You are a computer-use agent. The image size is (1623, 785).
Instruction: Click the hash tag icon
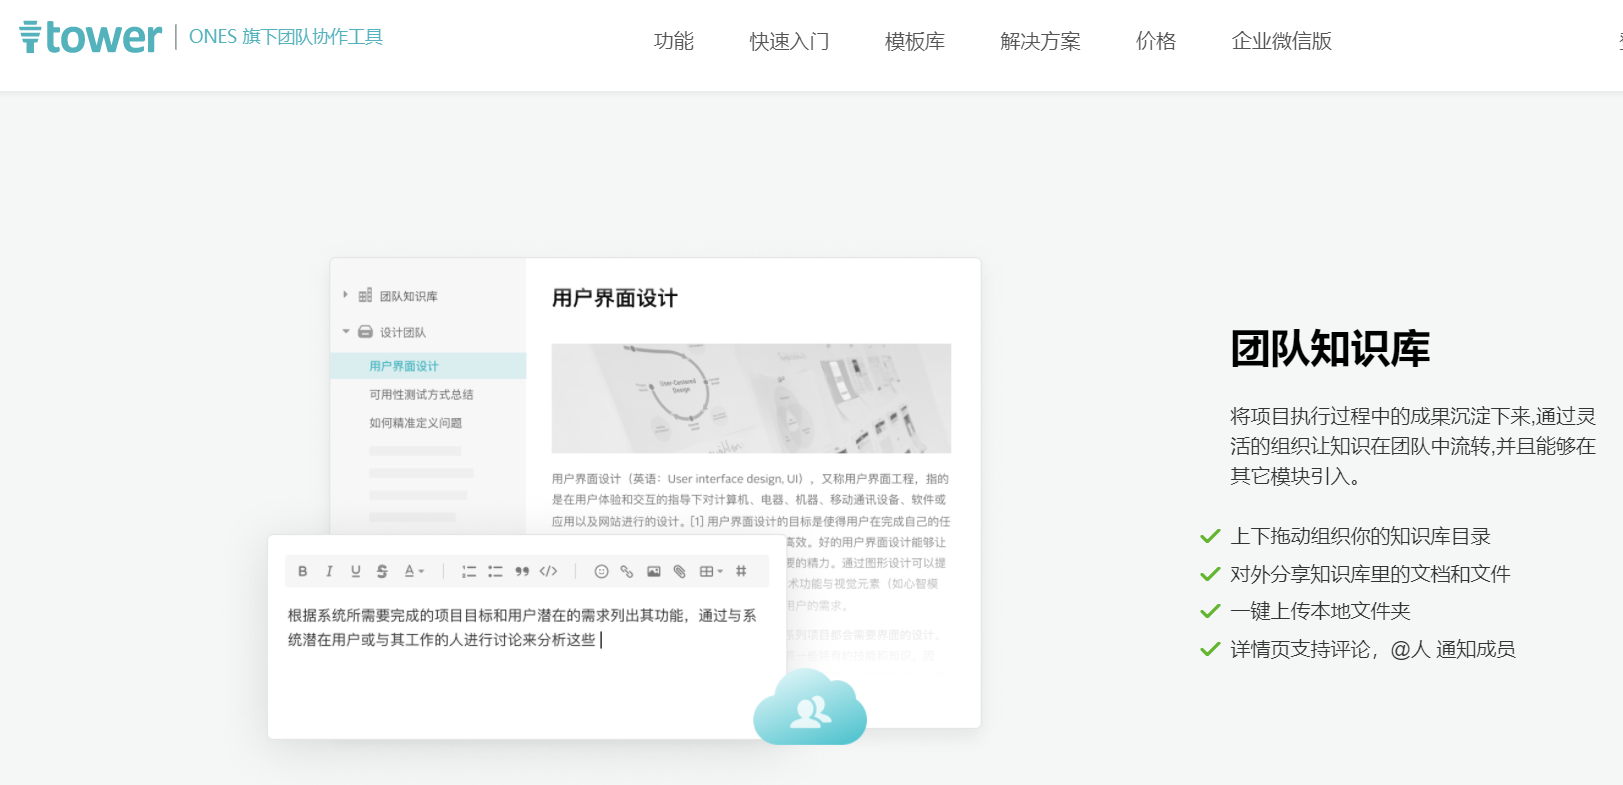tap(741, 571)
